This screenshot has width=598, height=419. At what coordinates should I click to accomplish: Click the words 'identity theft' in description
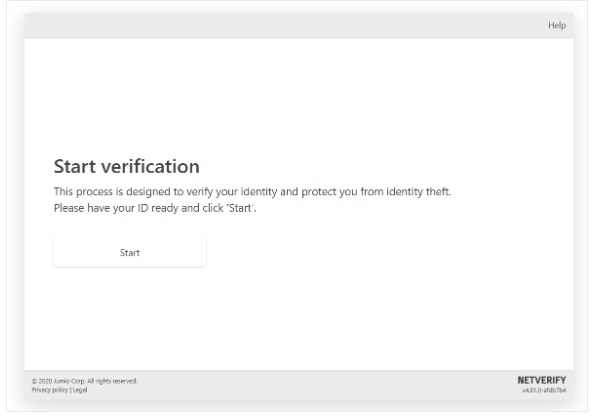[418, 191]
